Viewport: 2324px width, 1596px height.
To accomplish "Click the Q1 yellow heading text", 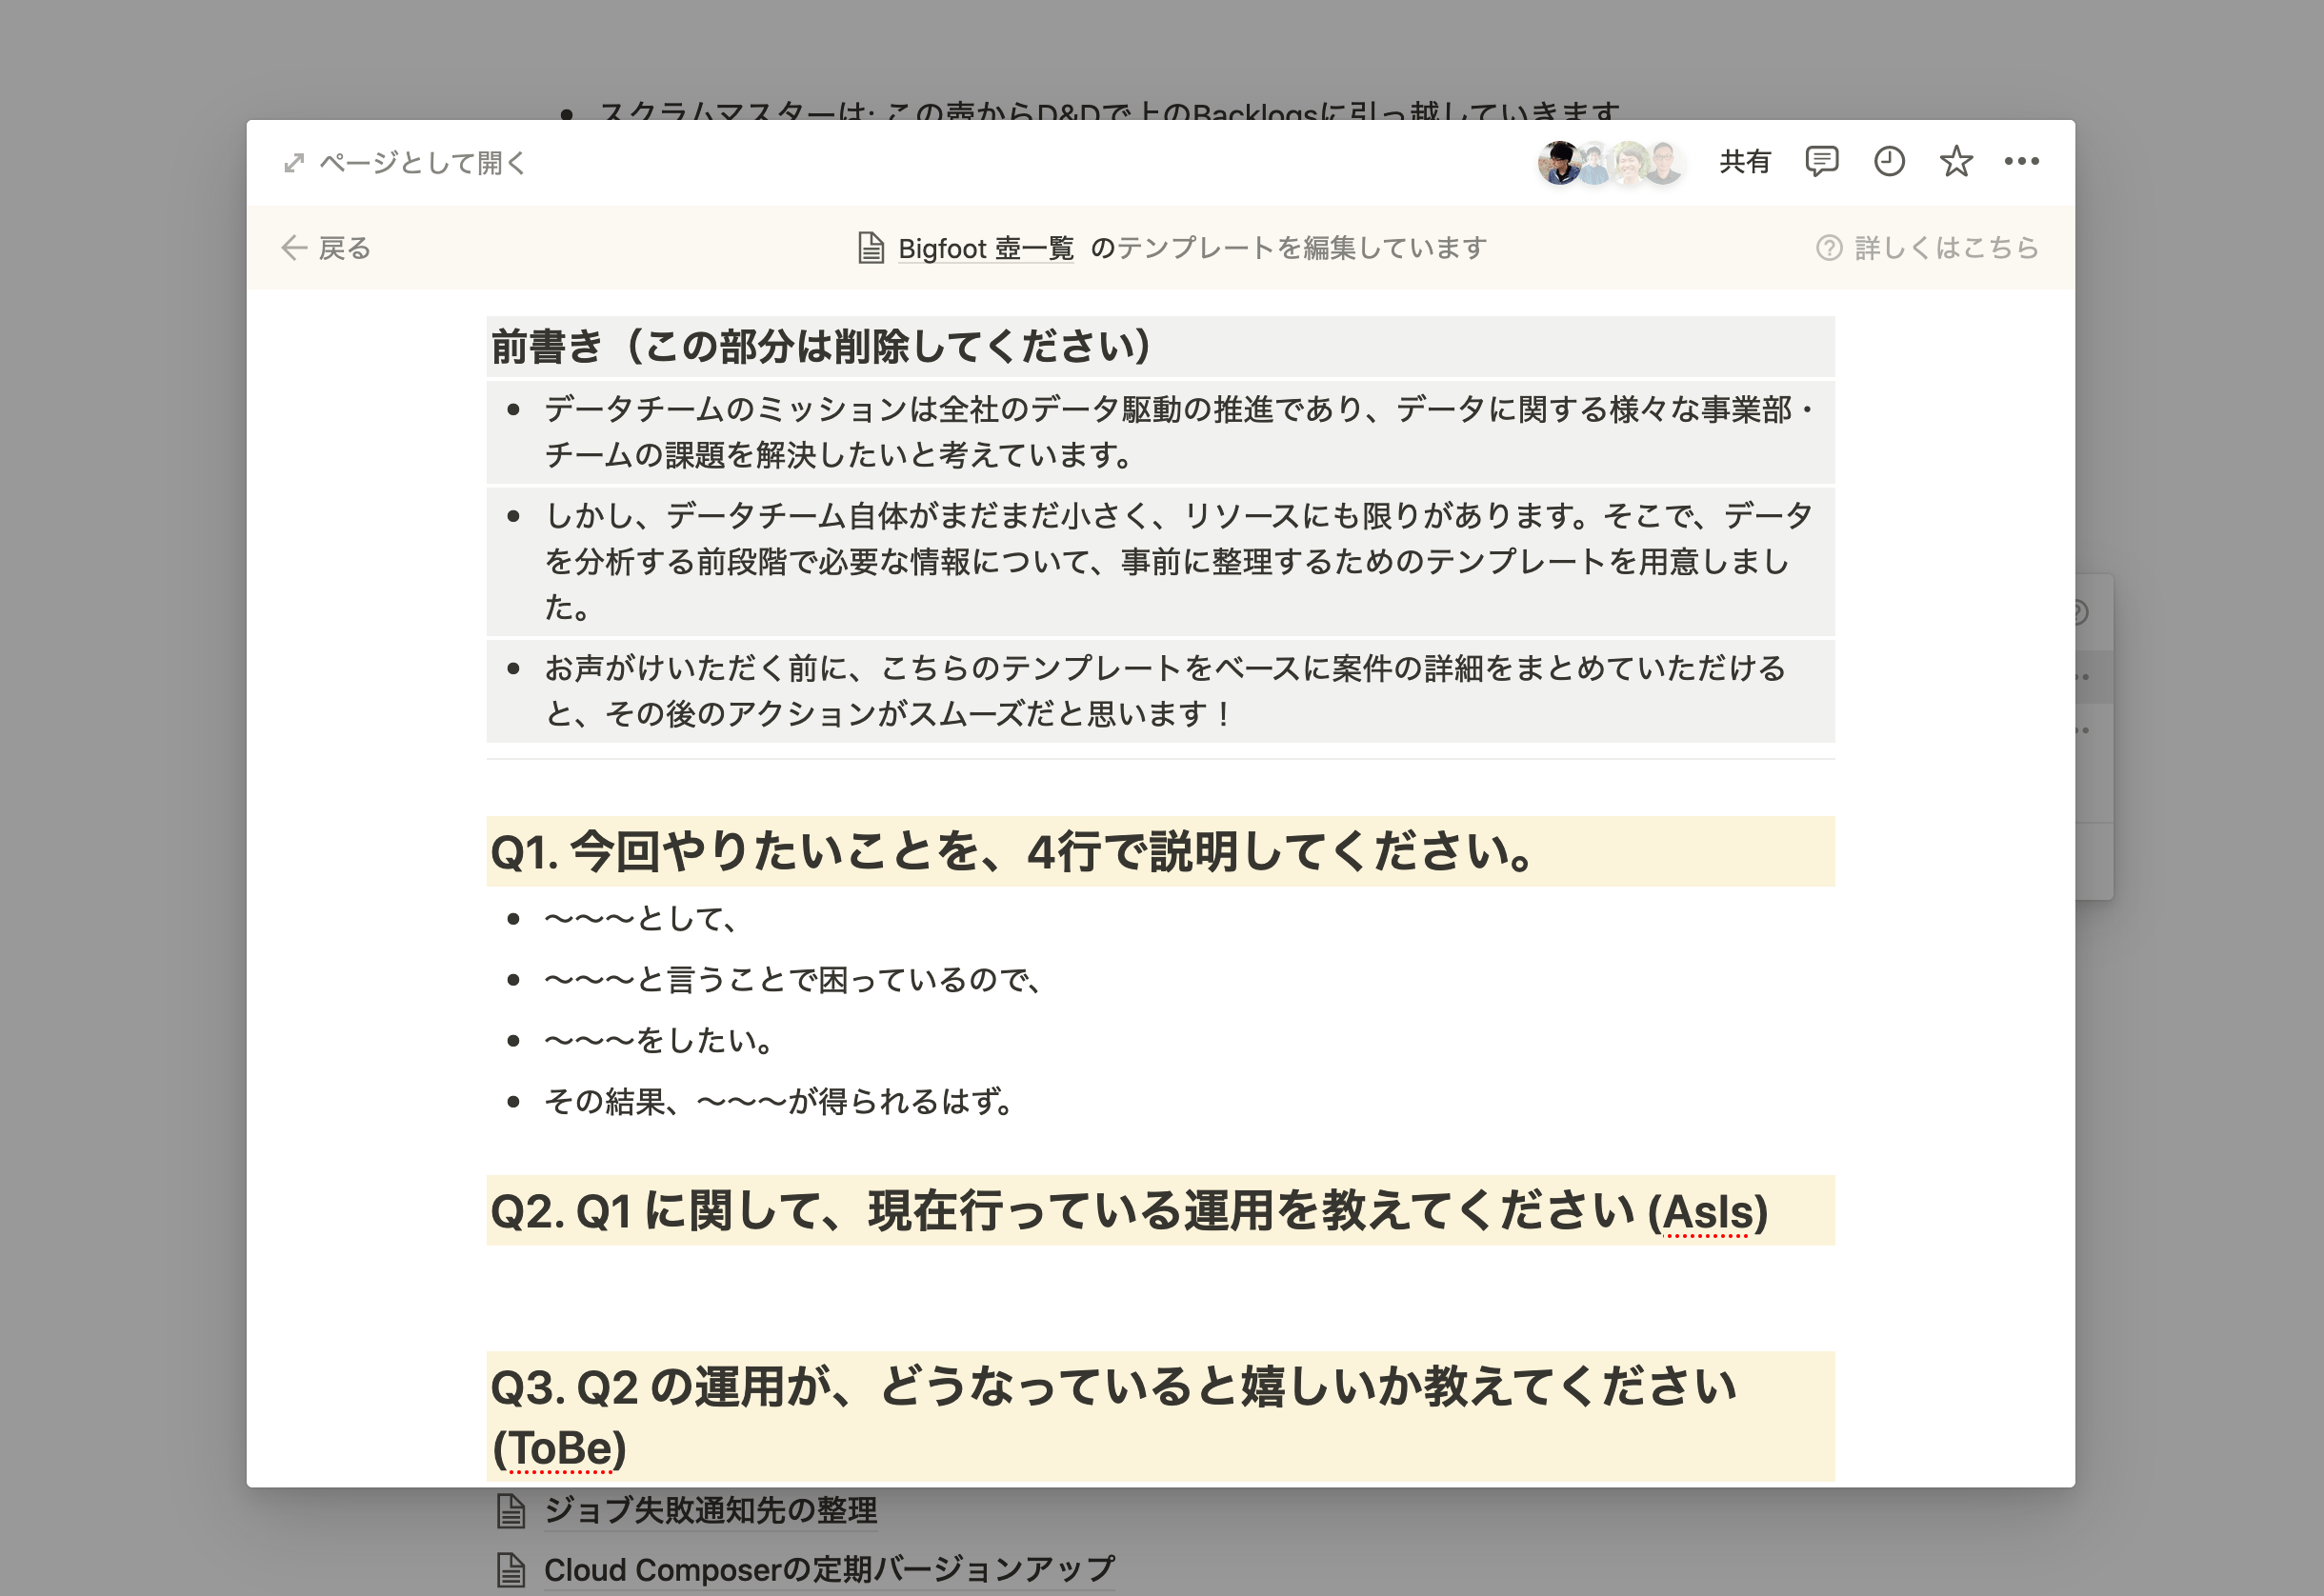I will [x=1010, y=852].
